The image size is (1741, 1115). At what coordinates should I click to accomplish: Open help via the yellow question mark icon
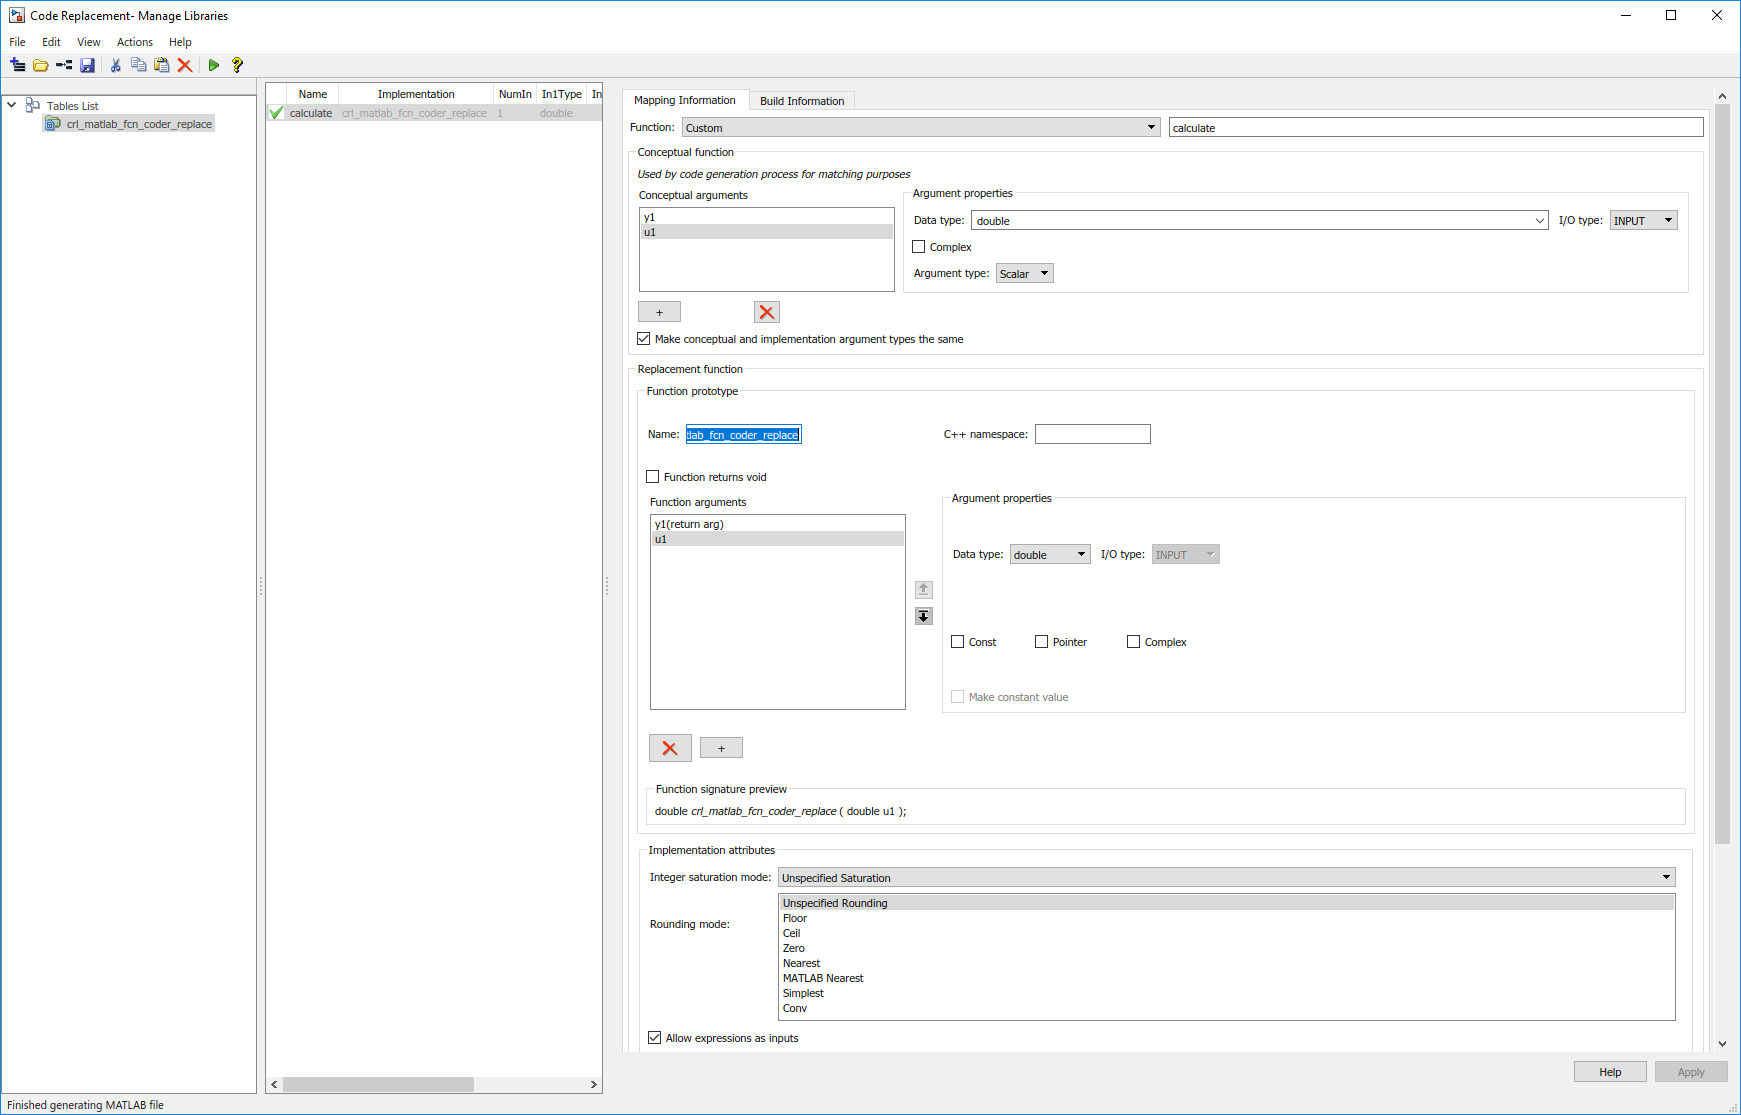237,65
